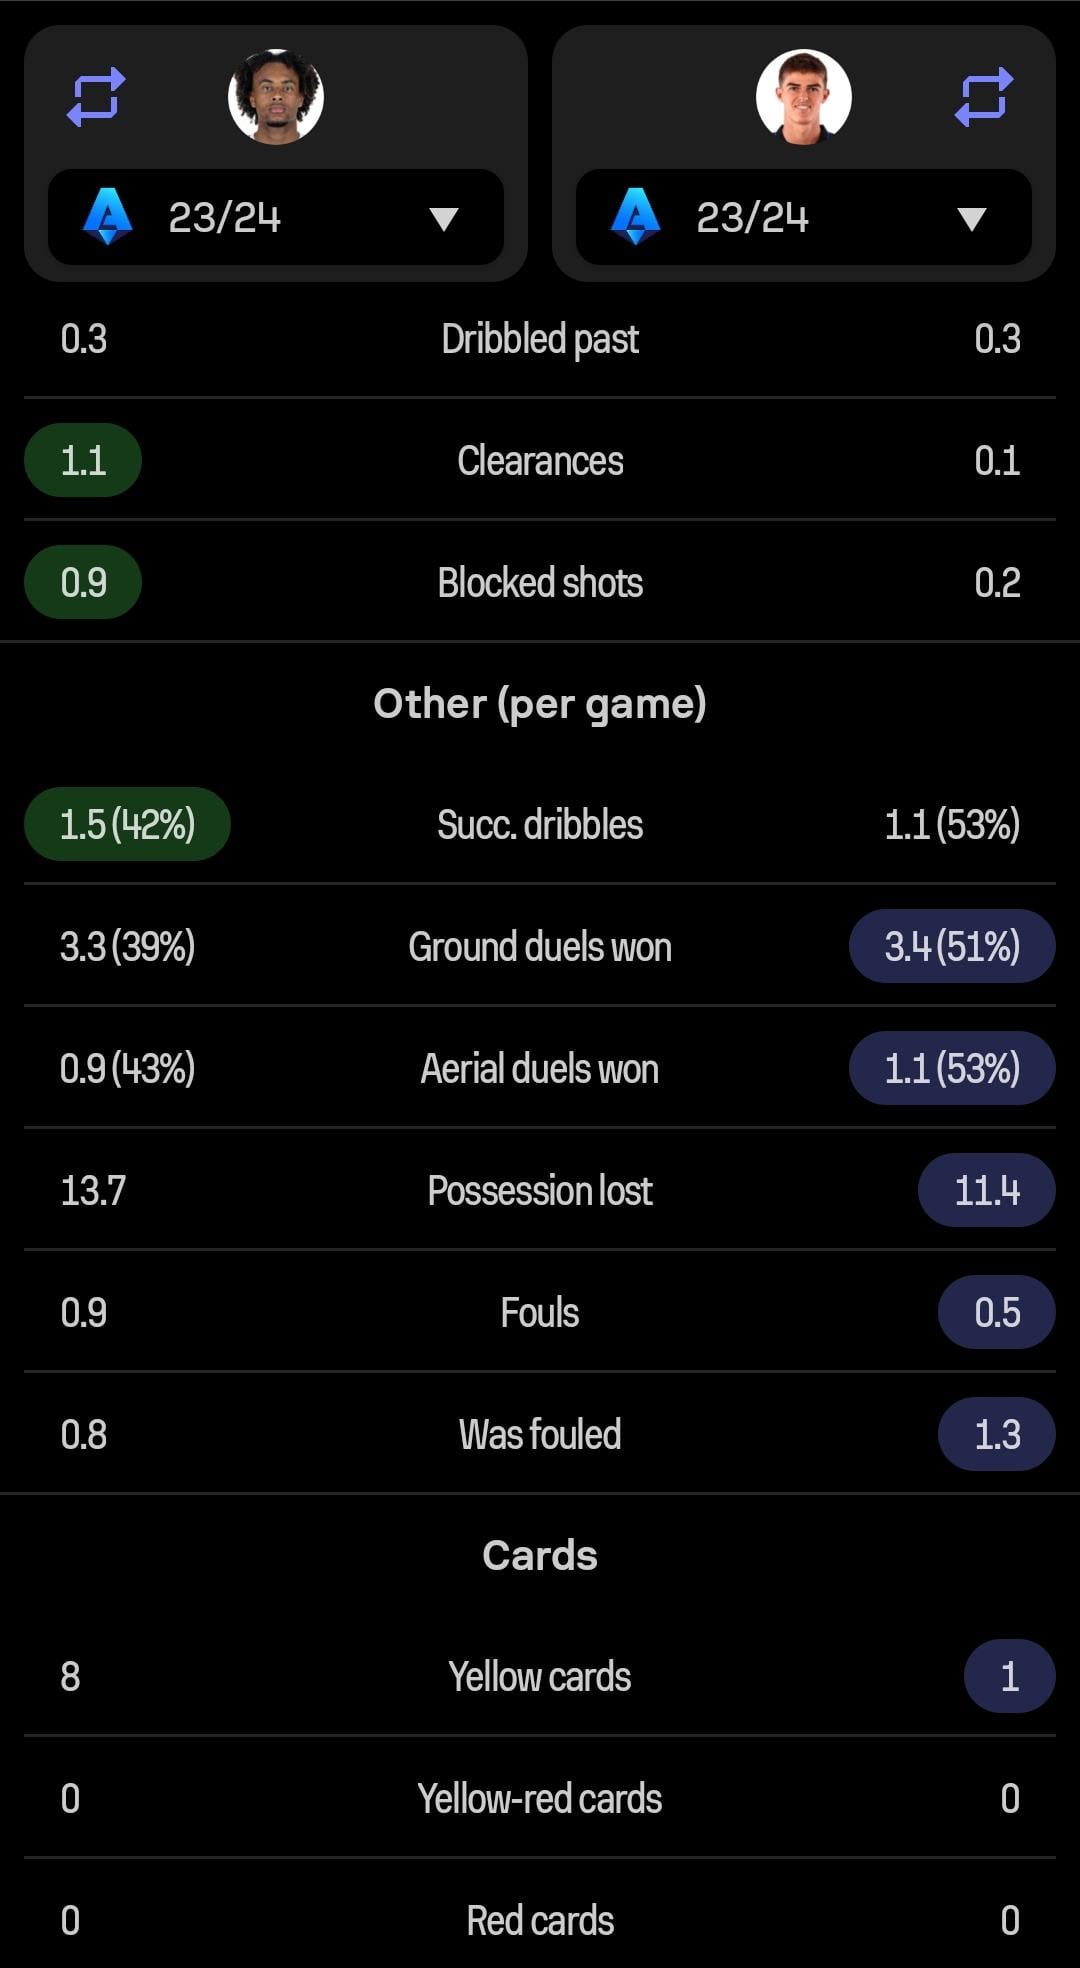Click the highlighted 3.4 (51%) ground duels value
This screenshot has height=1968, width=1080.
point(952,947)
